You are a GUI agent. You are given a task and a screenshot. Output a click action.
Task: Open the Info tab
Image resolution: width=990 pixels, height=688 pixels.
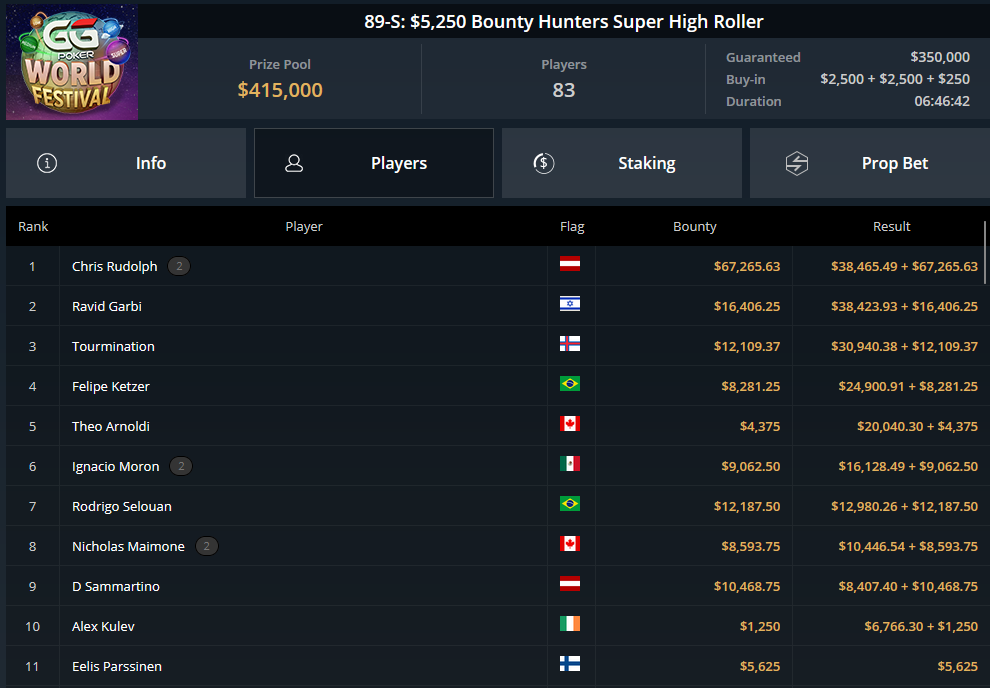coord(126,163)
